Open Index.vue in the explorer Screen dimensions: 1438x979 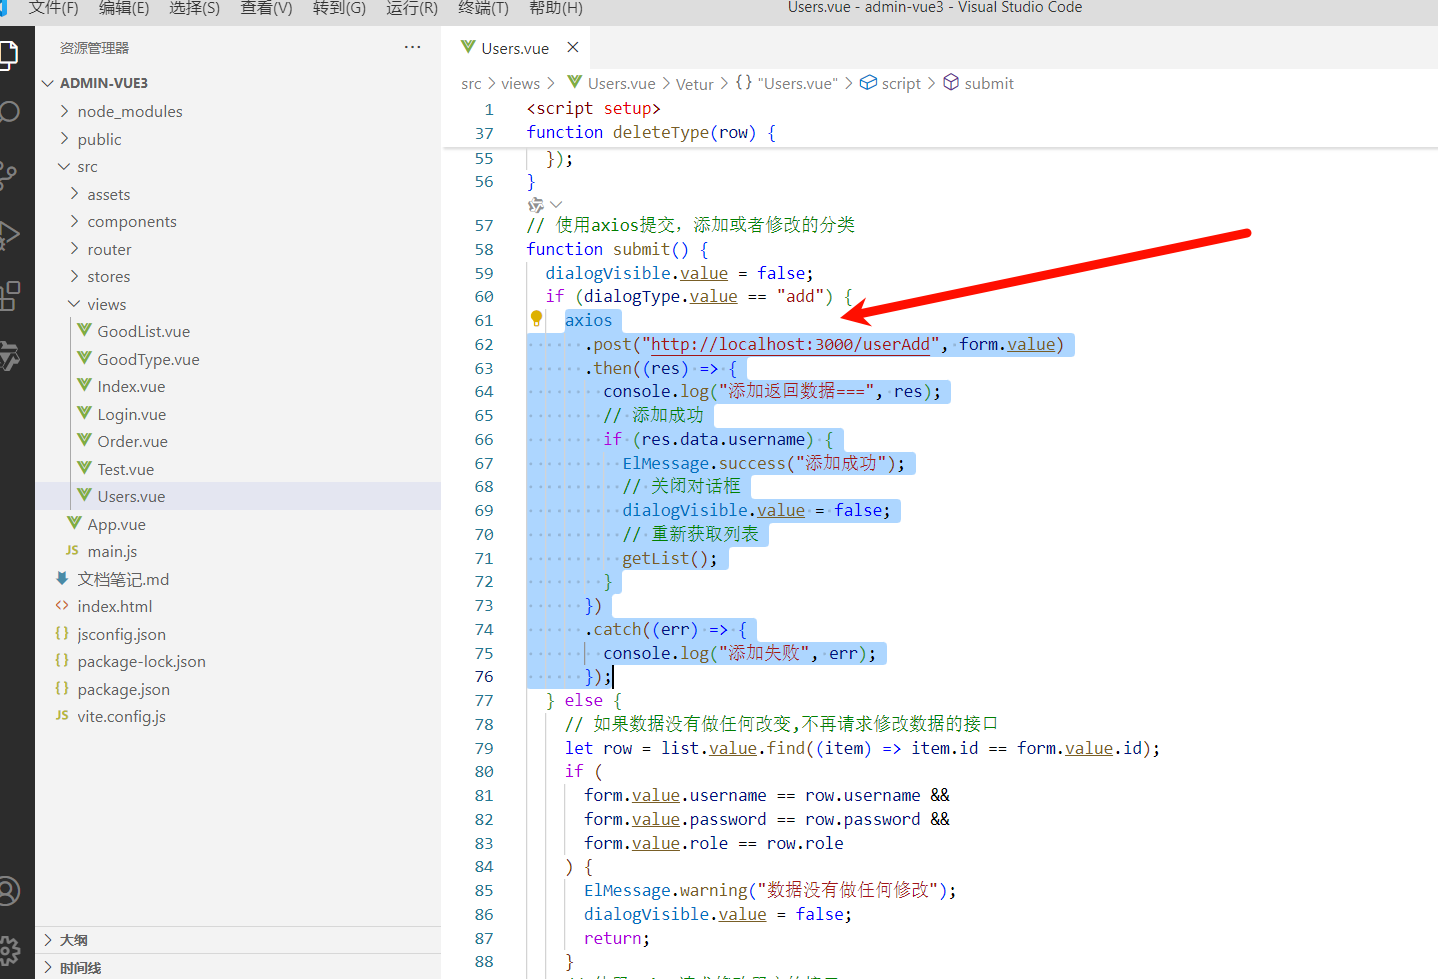pos(131,386)
